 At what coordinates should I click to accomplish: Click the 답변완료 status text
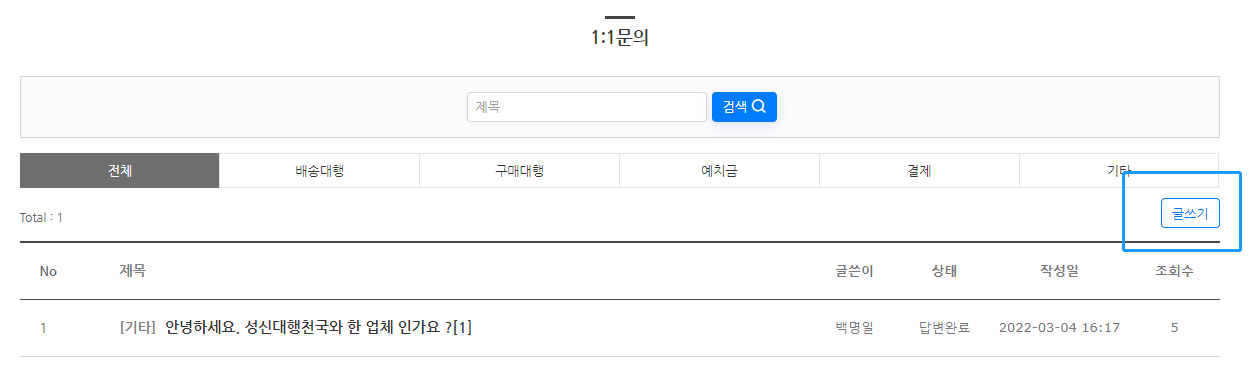944,327
